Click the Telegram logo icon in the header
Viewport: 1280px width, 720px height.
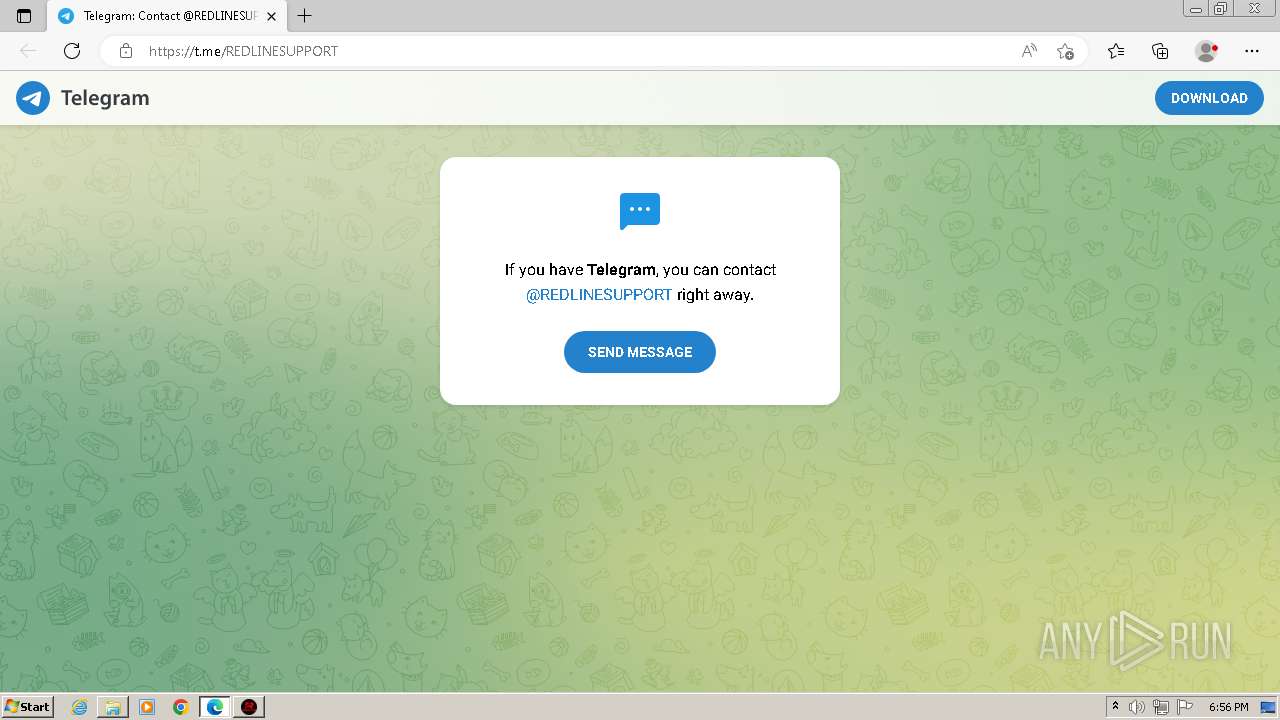point(33,98)
